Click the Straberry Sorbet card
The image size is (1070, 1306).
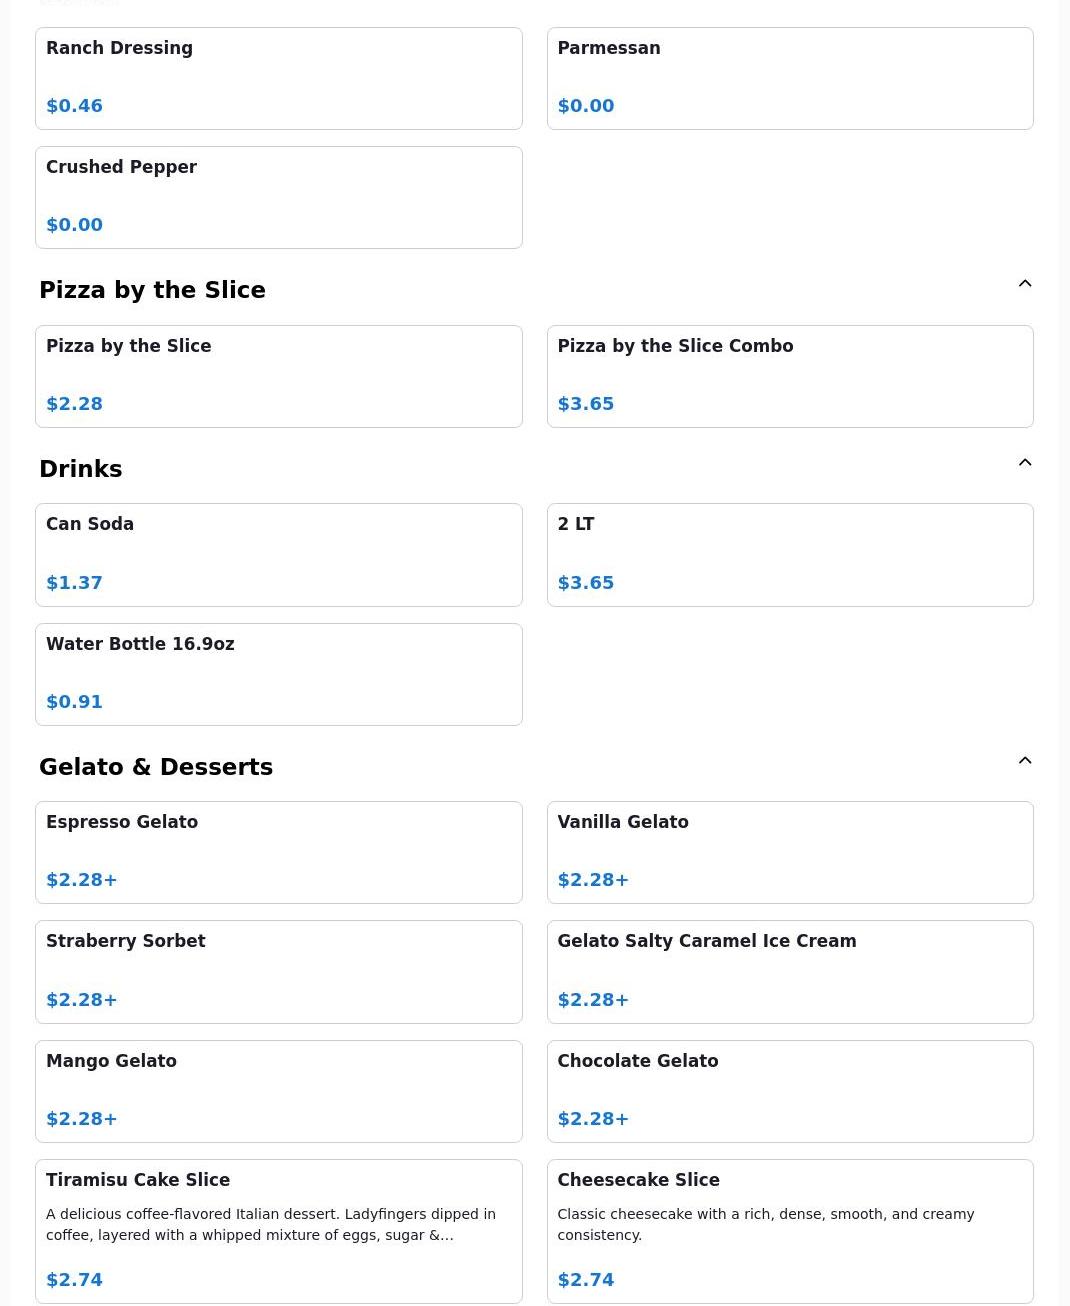click(278, 971)
